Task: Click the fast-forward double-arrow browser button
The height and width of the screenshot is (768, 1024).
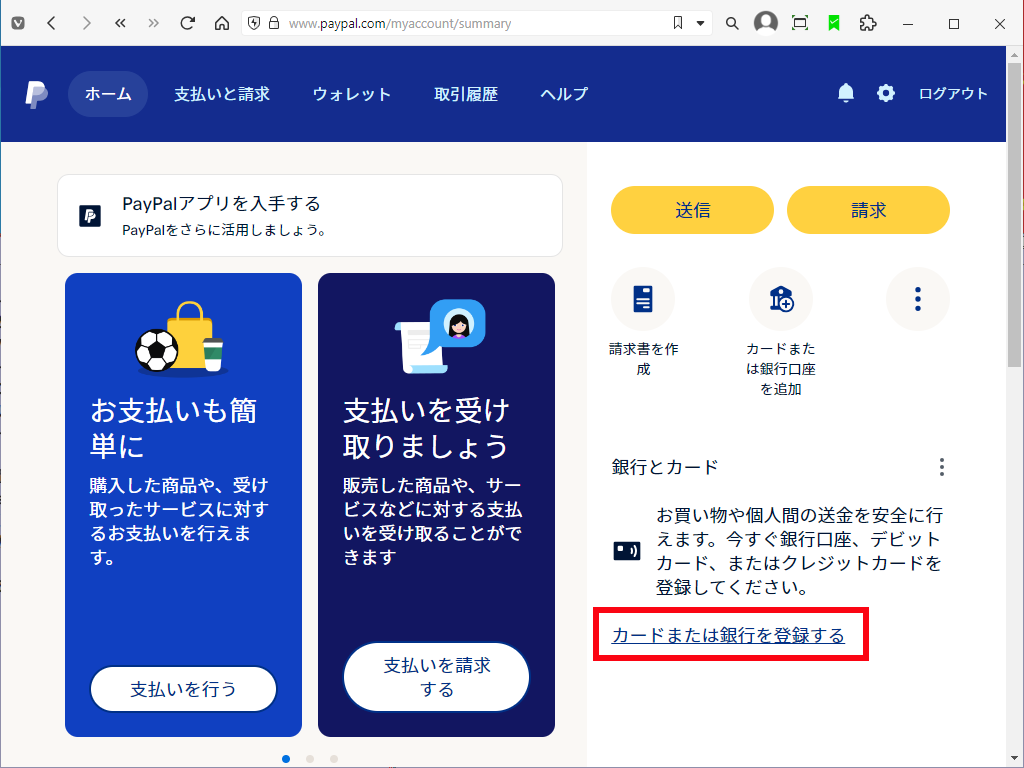Action: [153, 24]
